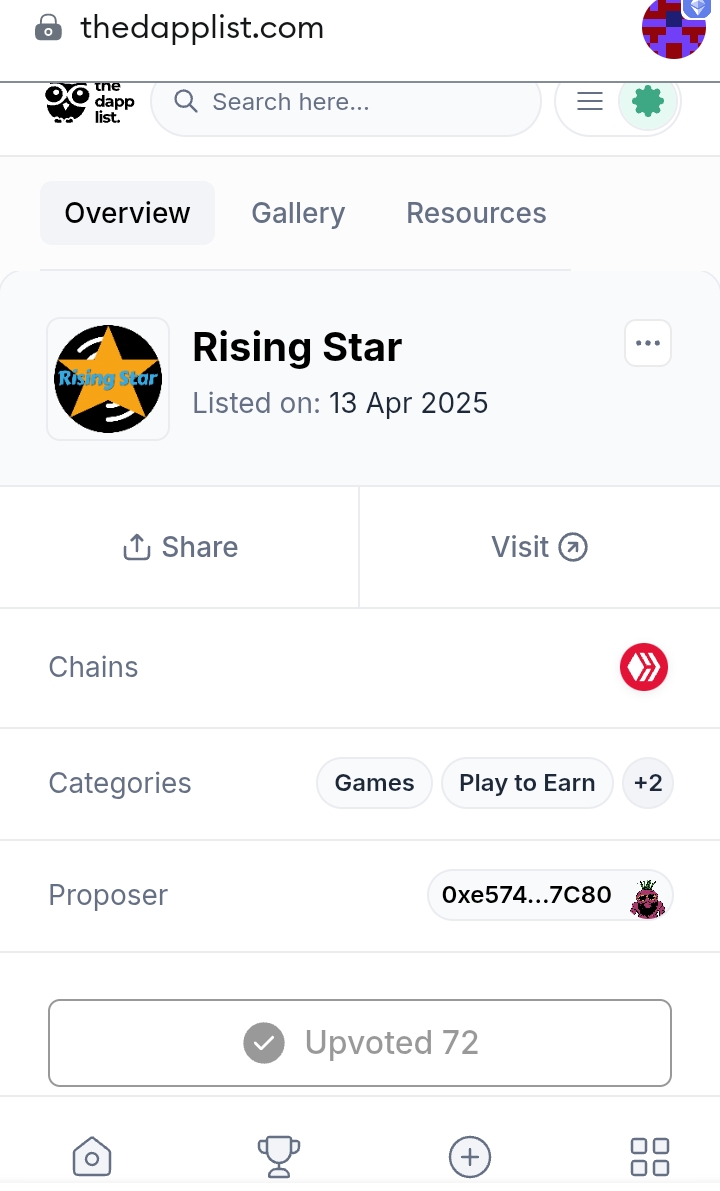Click the Share button
The height and width of the screenshot is (1191, 720).
pos(180,547)
